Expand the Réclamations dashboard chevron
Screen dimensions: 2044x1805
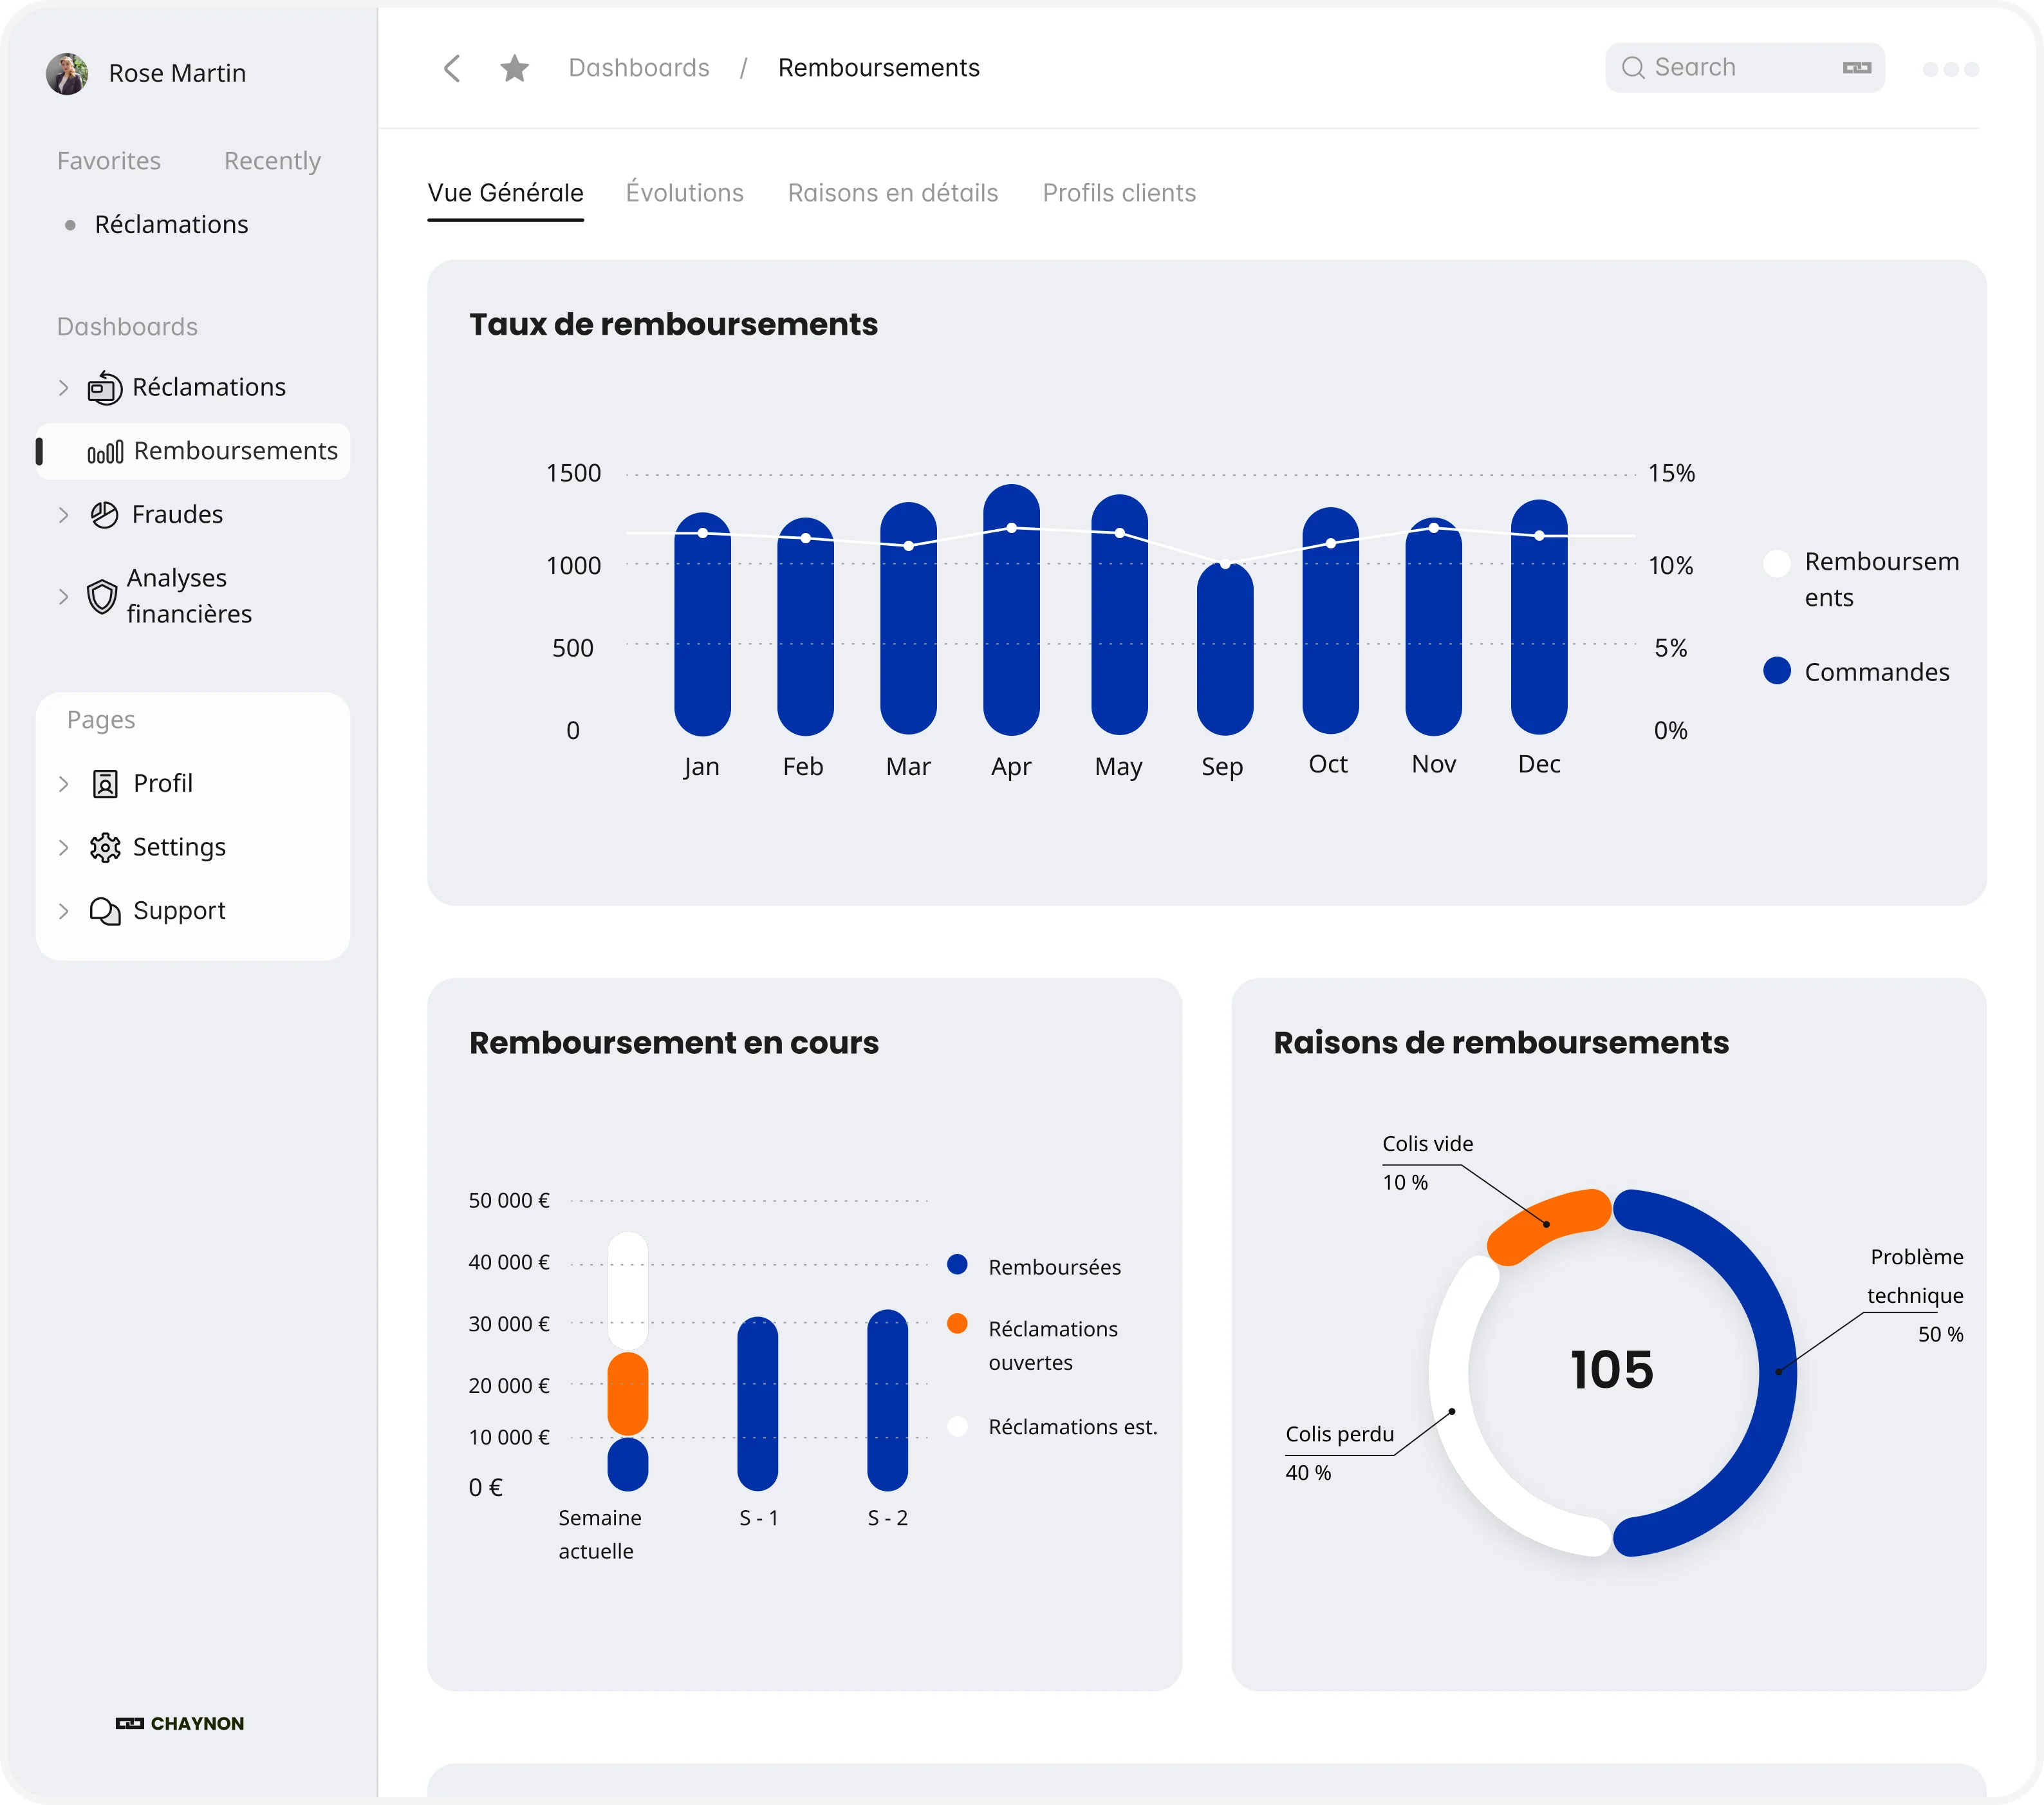(63, 388)
